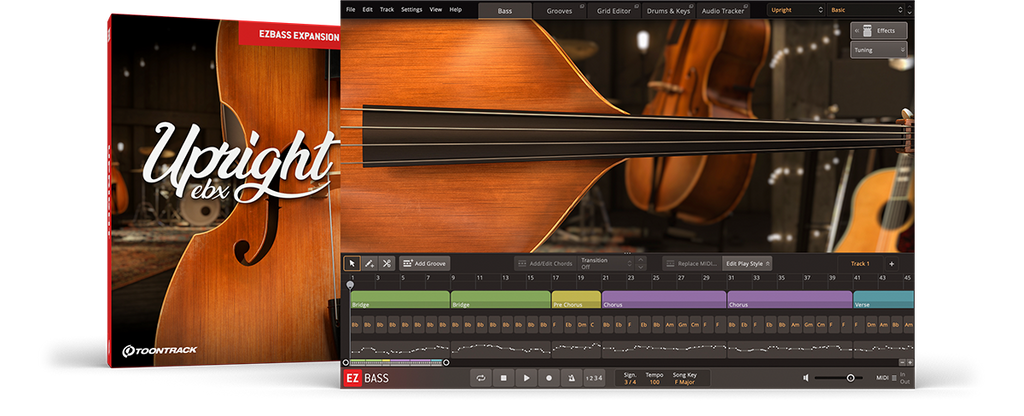This screenshot has height=416, width=1024.
Task: Click the Replace MIDI button
Action: (692, 264)
